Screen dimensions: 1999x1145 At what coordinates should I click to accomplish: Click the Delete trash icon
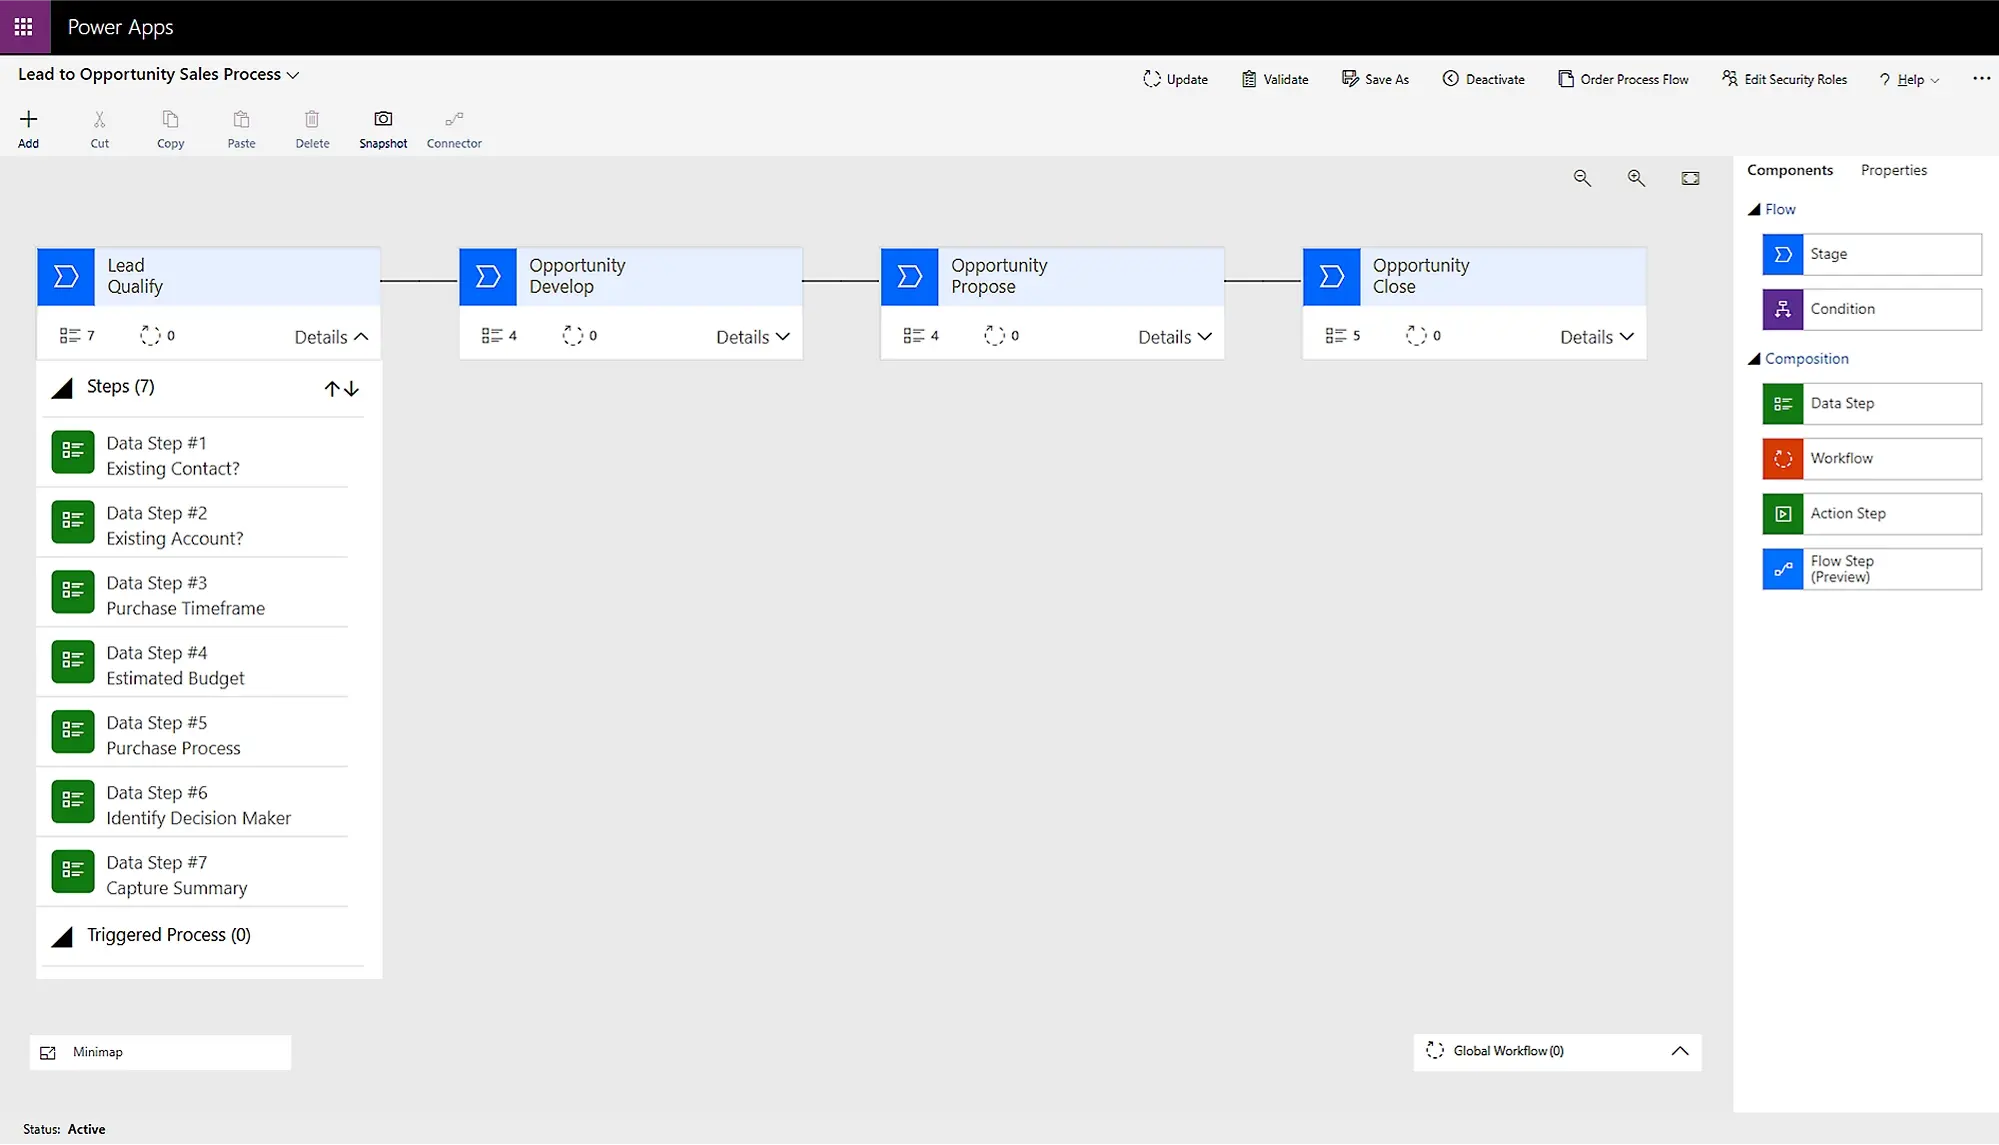coord(312,119)
